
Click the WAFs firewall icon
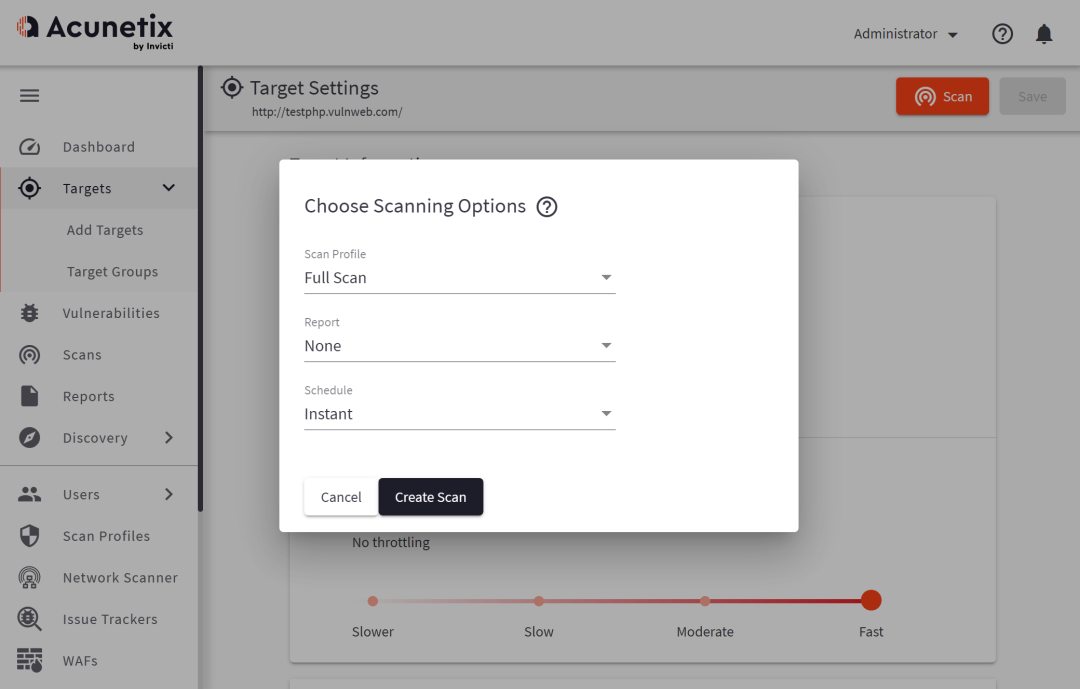pos(30,660)
